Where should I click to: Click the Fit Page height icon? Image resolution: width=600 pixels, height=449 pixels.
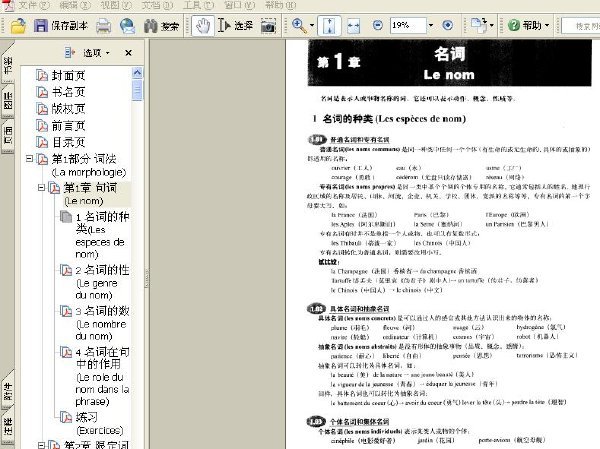pos(329,26)
